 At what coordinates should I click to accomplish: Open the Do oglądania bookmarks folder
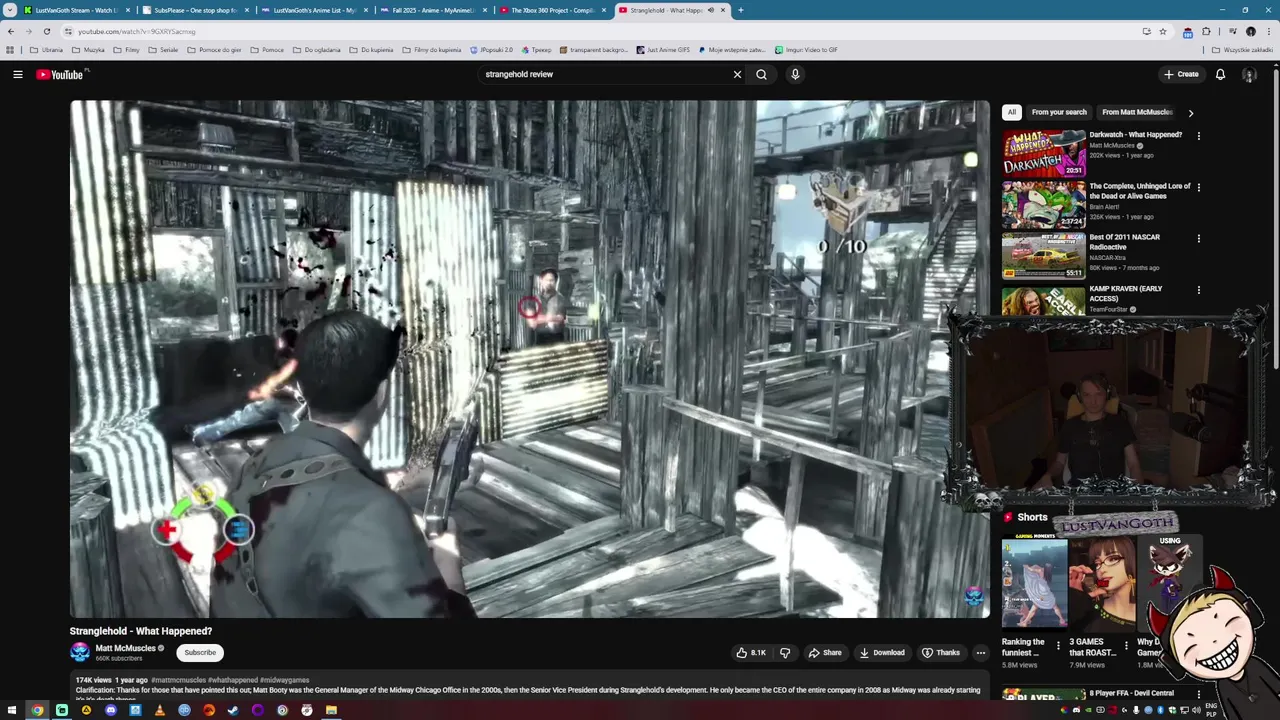pos(316,50)
